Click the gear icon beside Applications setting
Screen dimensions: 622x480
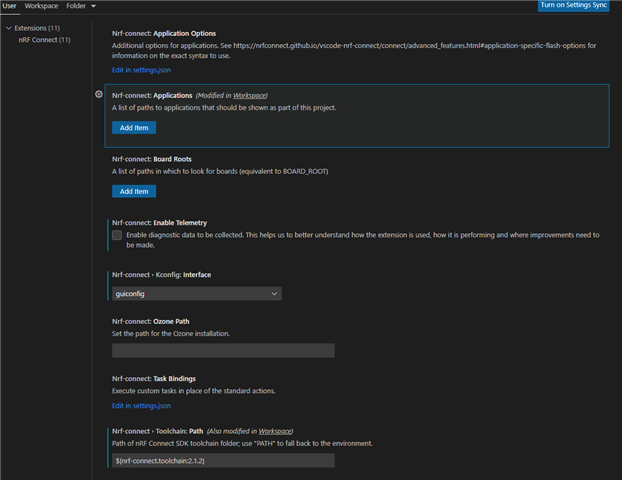coord(99,94)
